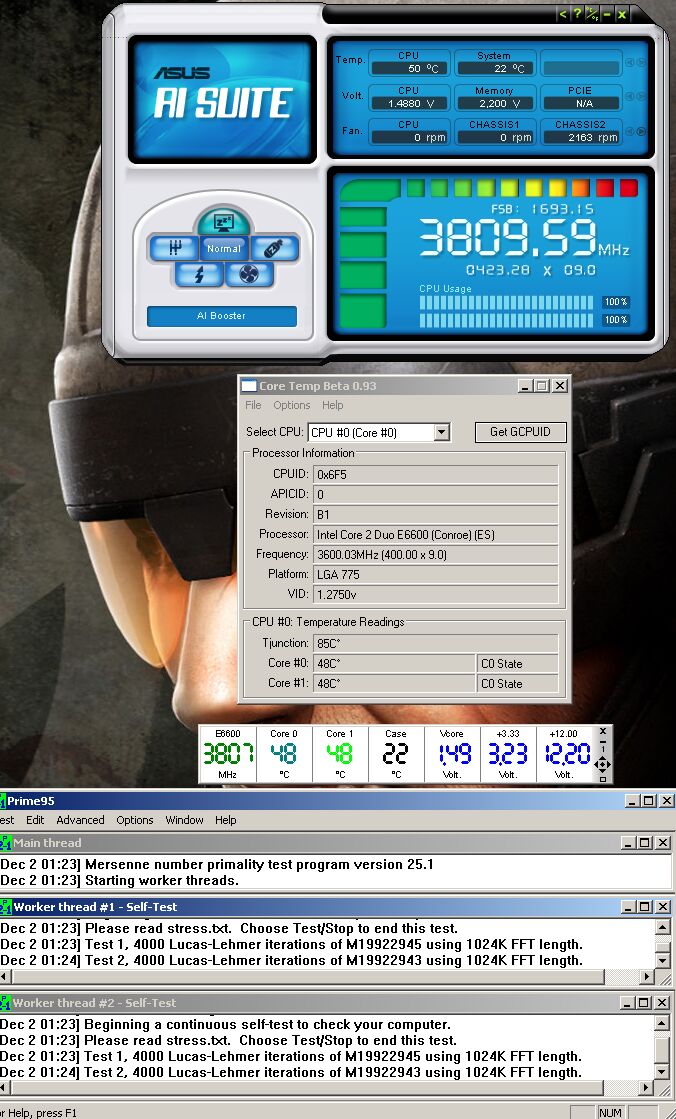The width and height of the screenshot is (676, 1119).
Task: Toggle the Celsius/Fahrenheit unit icon in AI Suite
Action: (592, 14)
